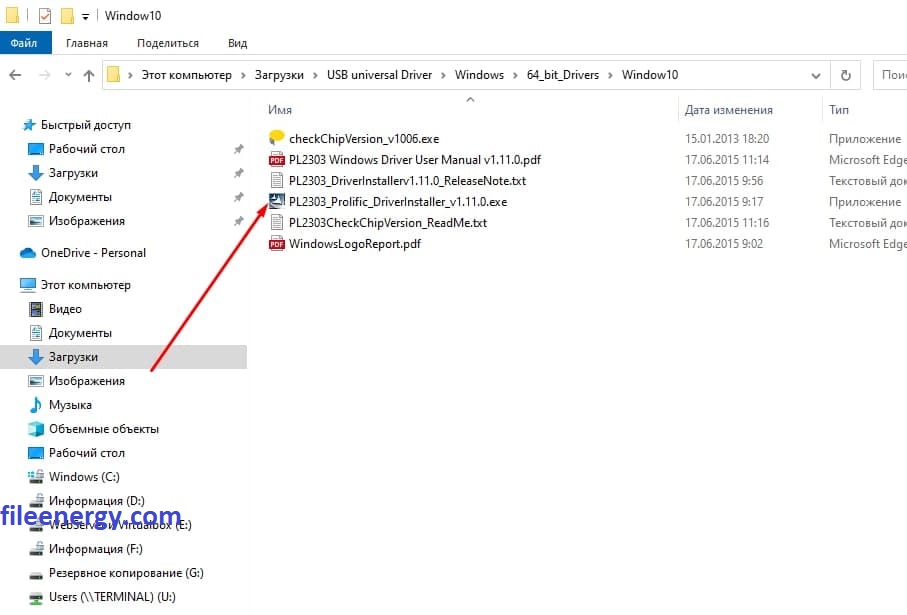This screenshot has height=615, width=907.
Task: Click the search box field
Action: [890, 75]
